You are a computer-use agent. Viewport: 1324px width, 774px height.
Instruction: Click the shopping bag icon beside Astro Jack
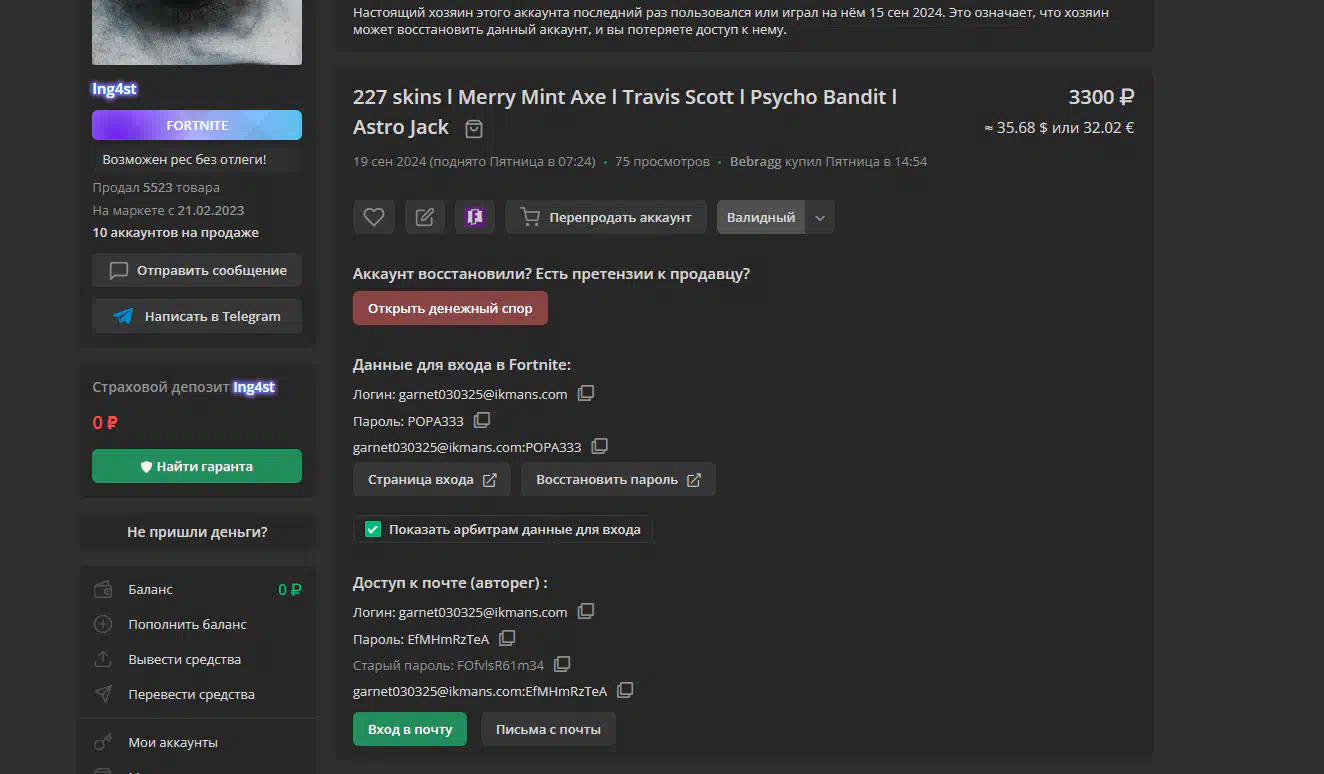coord(474,129)
